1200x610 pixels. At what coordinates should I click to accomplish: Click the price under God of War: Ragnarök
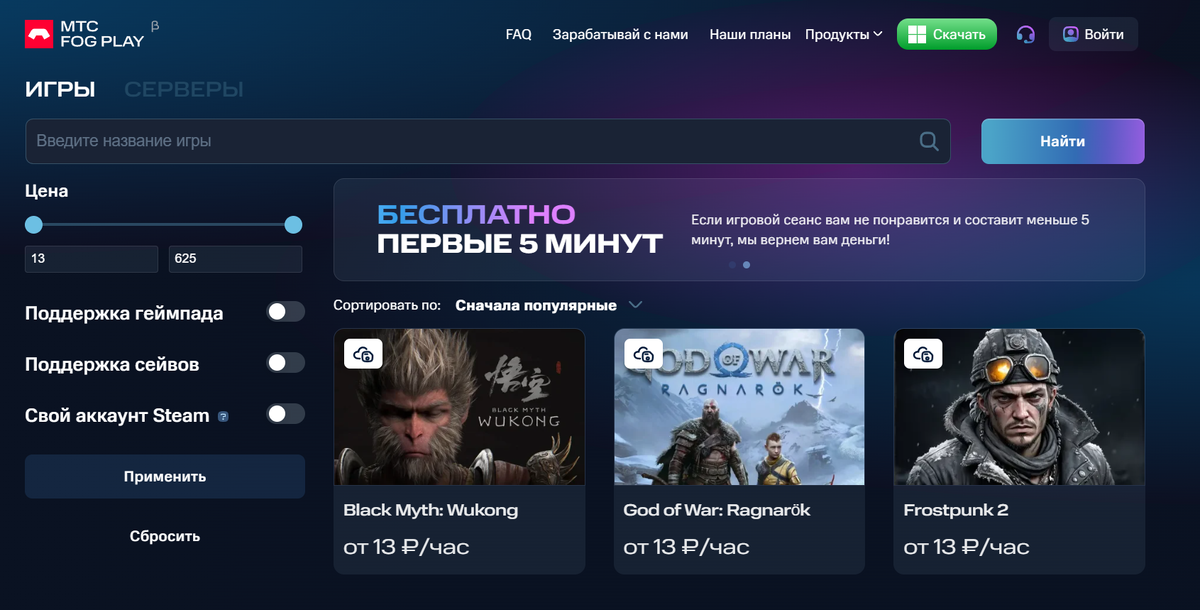point(686,547)
